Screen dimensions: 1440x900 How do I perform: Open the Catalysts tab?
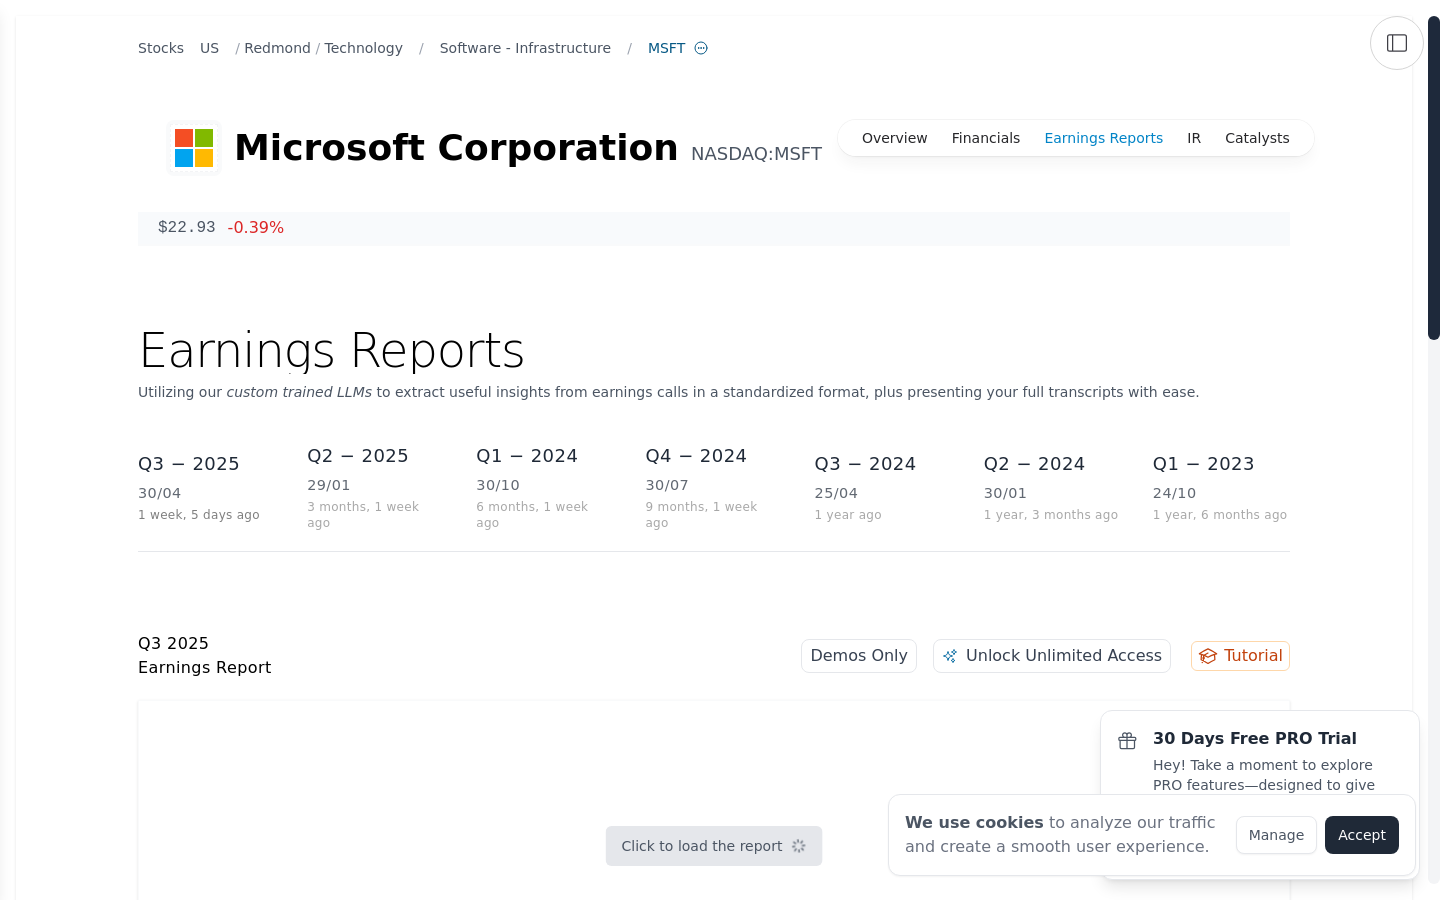point(1257,138)
